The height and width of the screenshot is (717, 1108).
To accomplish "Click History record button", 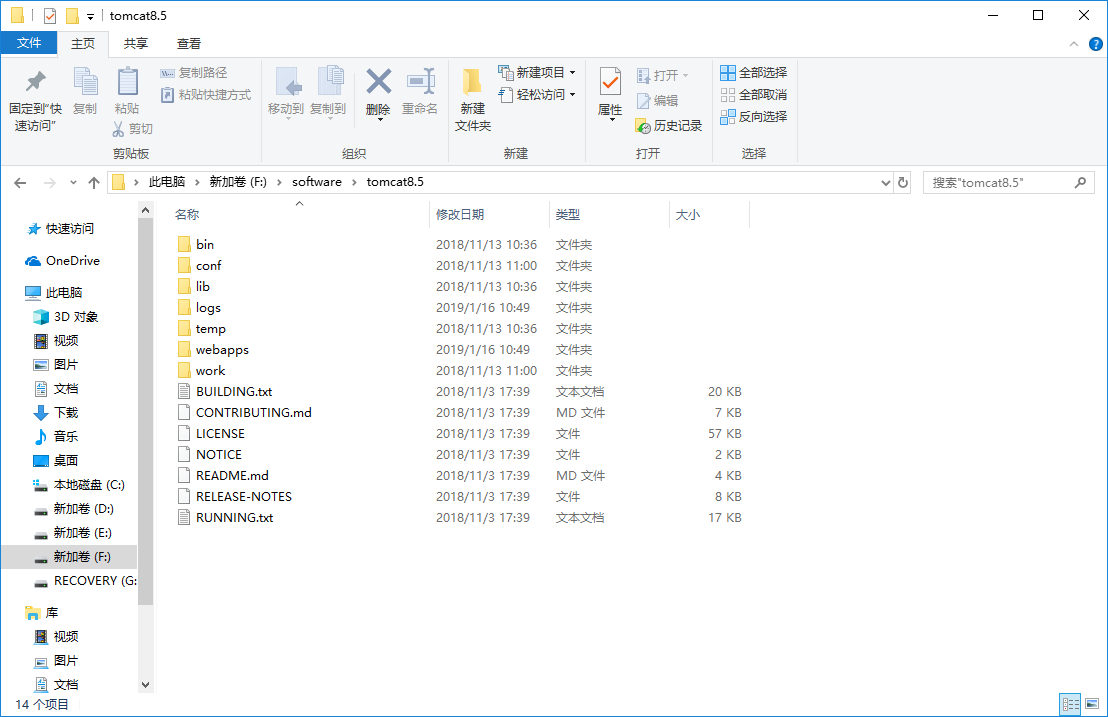I will pyautogui.click(x=668, y=126).
